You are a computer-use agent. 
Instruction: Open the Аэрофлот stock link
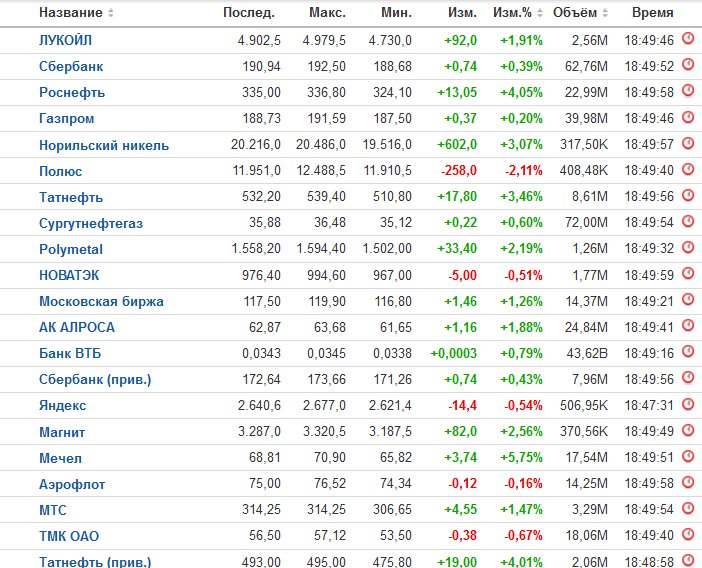[x=72, y=484]
